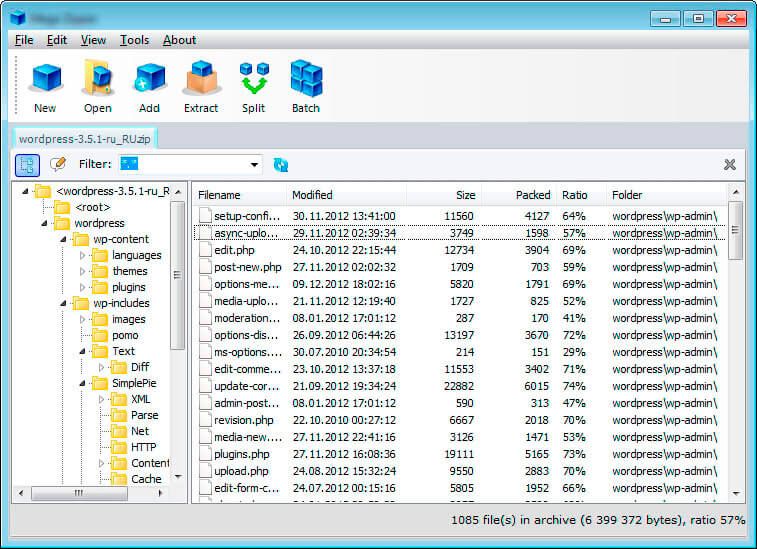
Task: Expand the themes folder node
Action: coord(83,271)
